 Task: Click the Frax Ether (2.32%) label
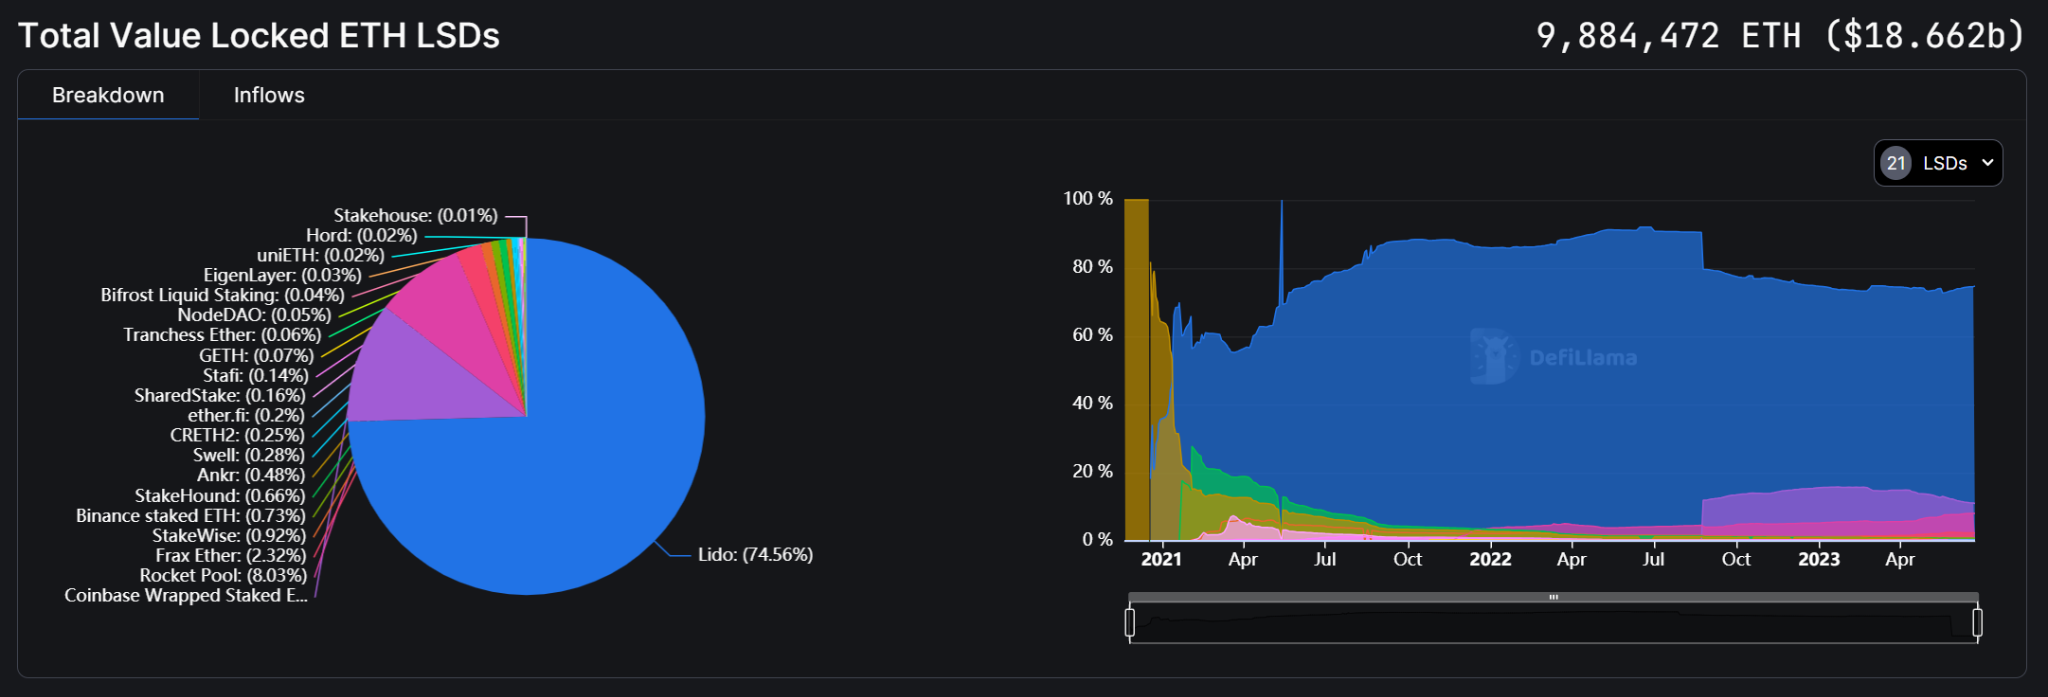[231, 555]
